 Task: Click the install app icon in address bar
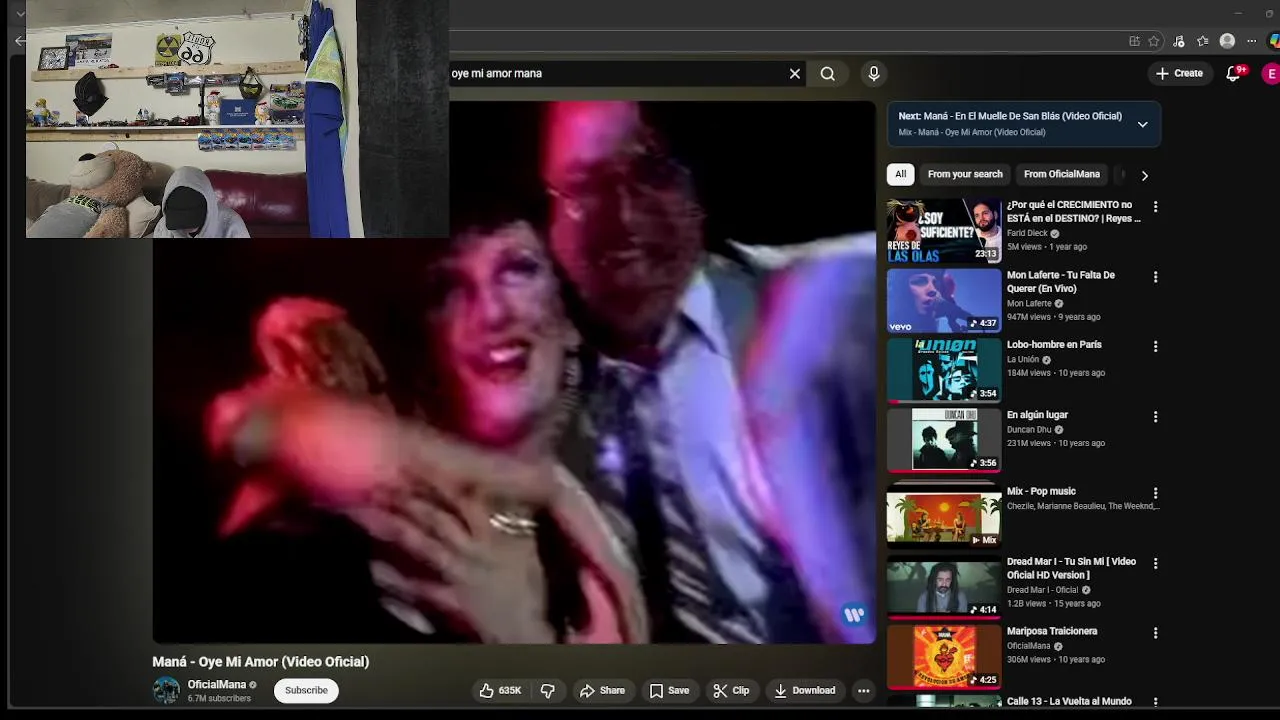point(1134,41)
